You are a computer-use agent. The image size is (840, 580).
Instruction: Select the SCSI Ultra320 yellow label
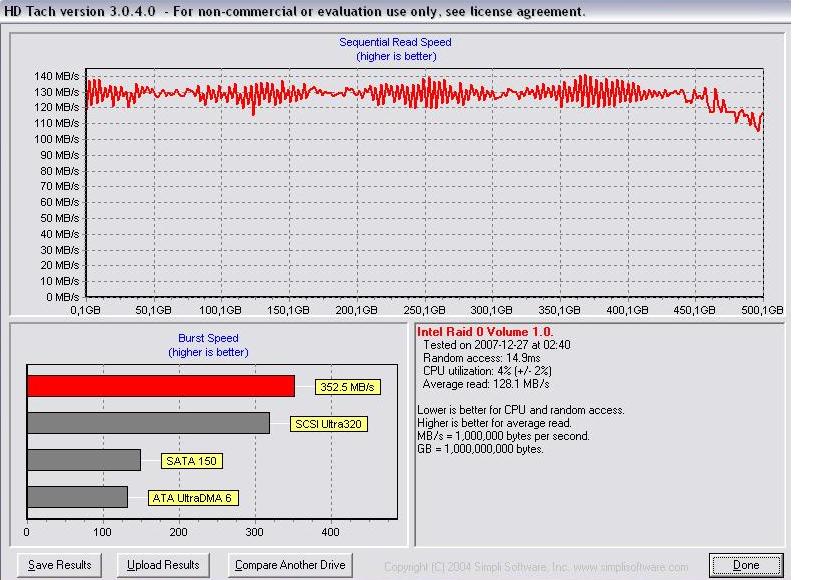[330, 424]
